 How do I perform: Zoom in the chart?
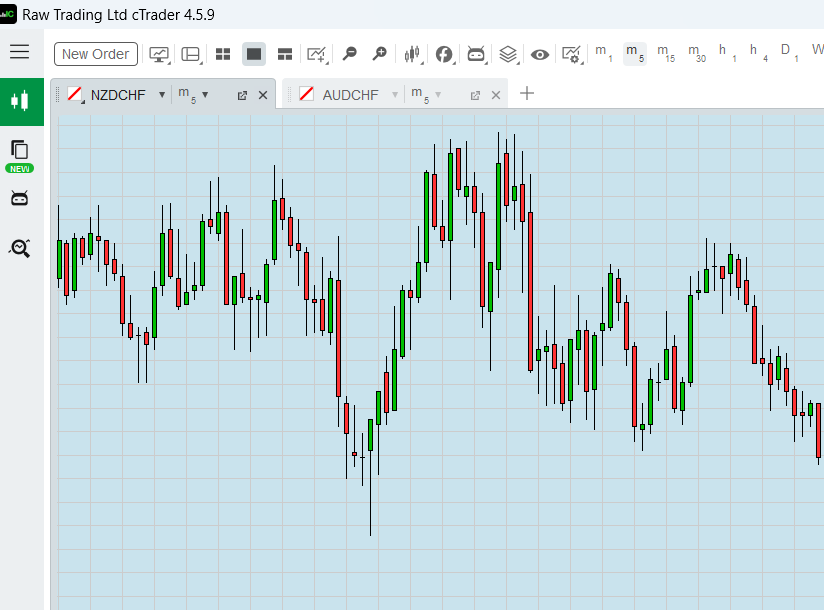(379, 54)
